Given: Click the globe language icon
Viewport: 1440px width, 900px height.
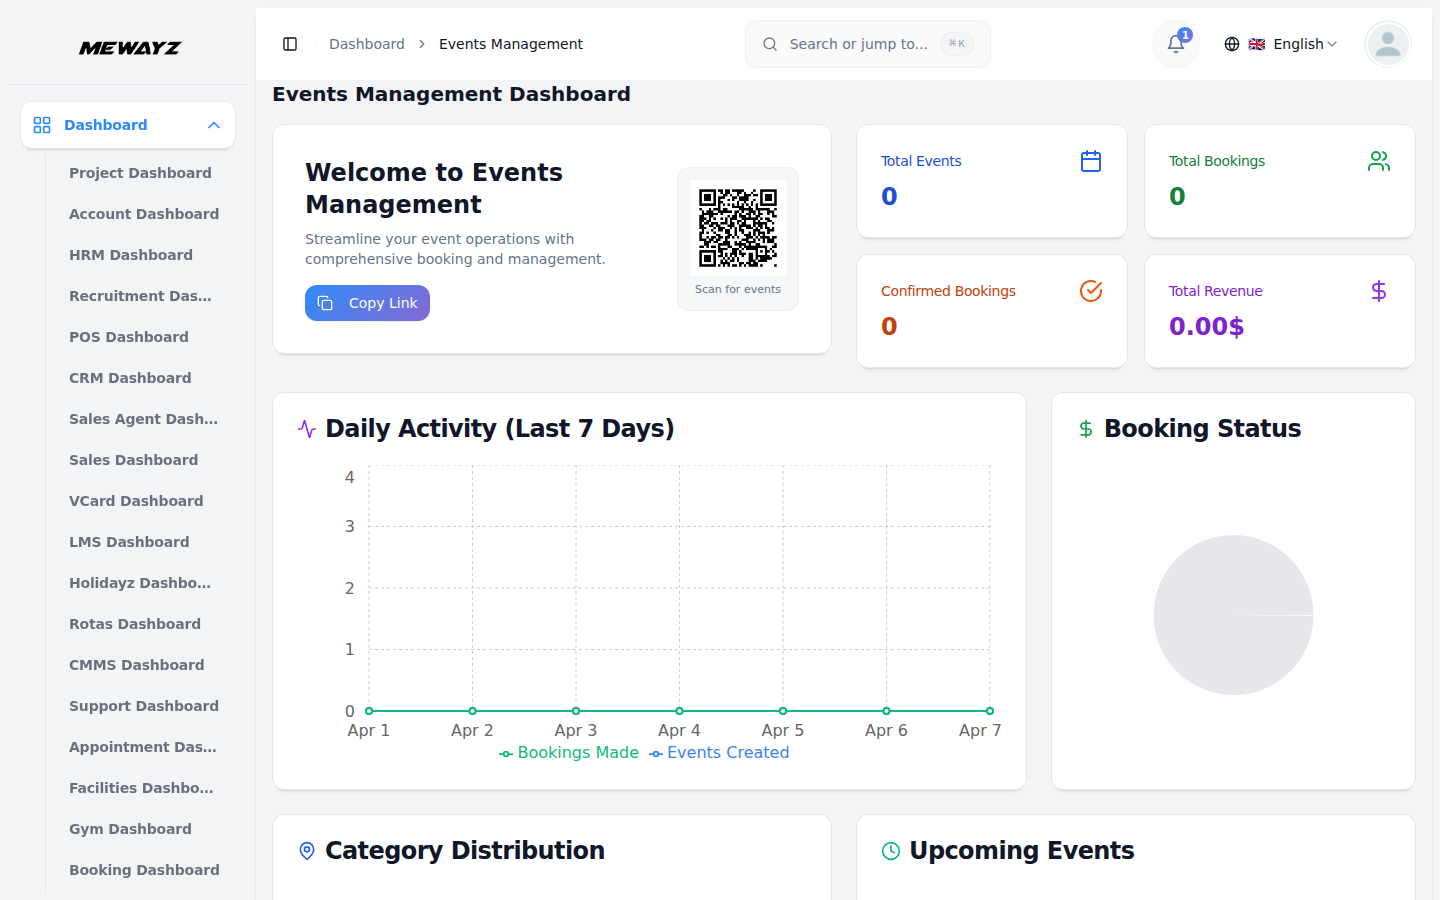Looking at the screenshot, I should tap(1231, 44).
